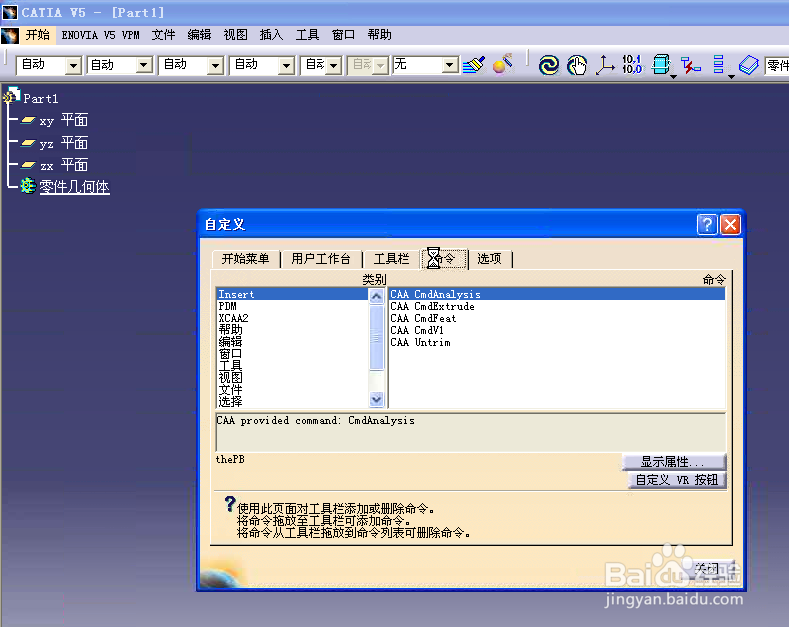Select 选择 in the category list
Viewport: 789px width, 627px height.
[292, 402]
